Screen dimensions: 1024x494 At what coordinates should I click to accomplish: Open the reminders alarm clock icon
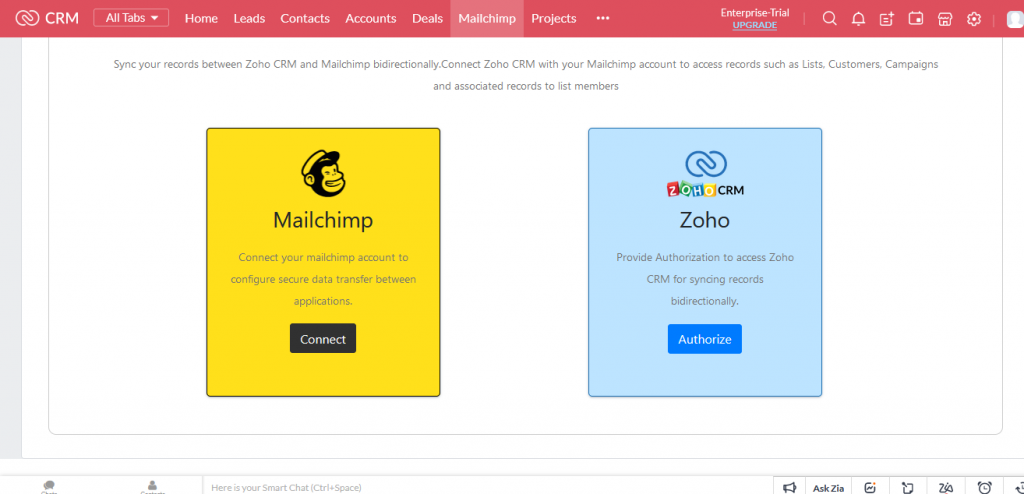coord(984,487)
